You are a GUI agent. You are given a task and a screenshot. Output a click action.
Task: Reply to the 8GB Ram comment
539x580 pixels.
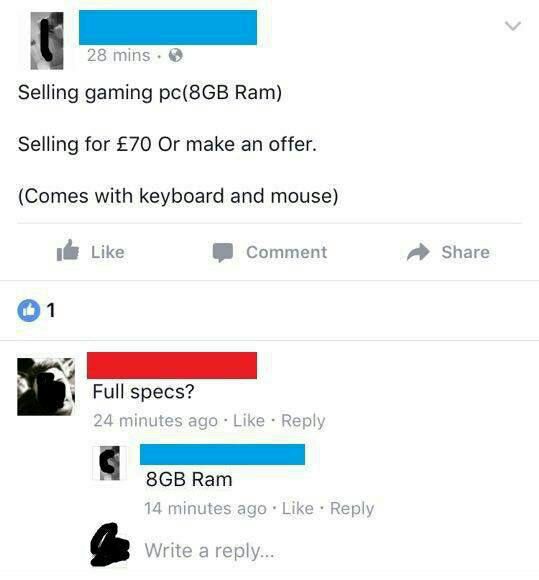[x=352, y=509]
